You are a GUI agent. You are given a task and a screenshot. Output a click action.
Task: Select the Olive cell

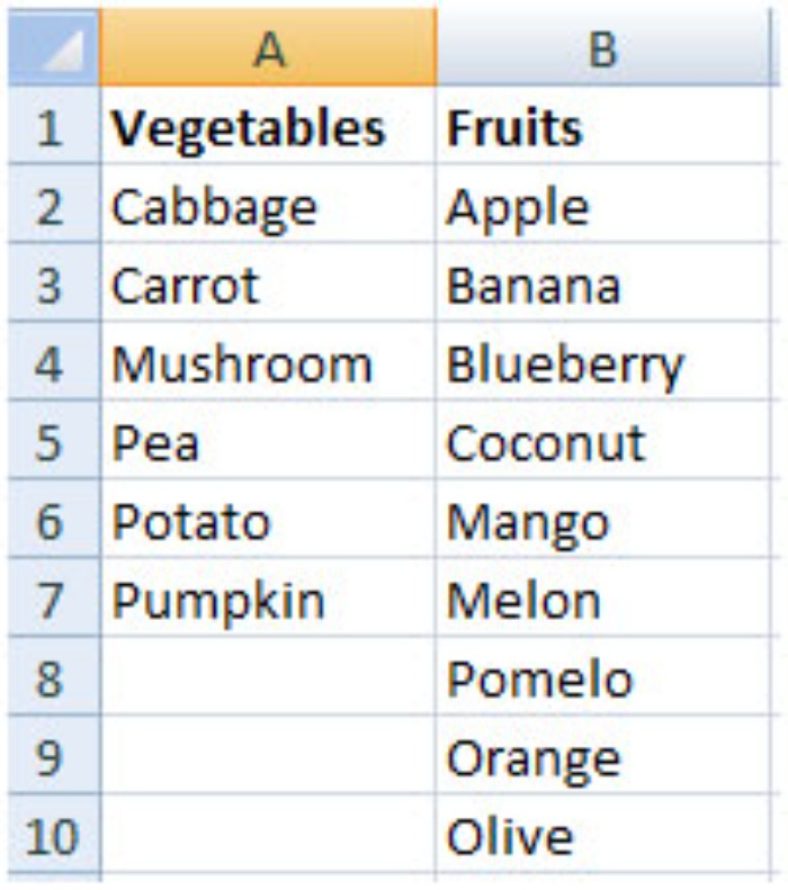603,834
